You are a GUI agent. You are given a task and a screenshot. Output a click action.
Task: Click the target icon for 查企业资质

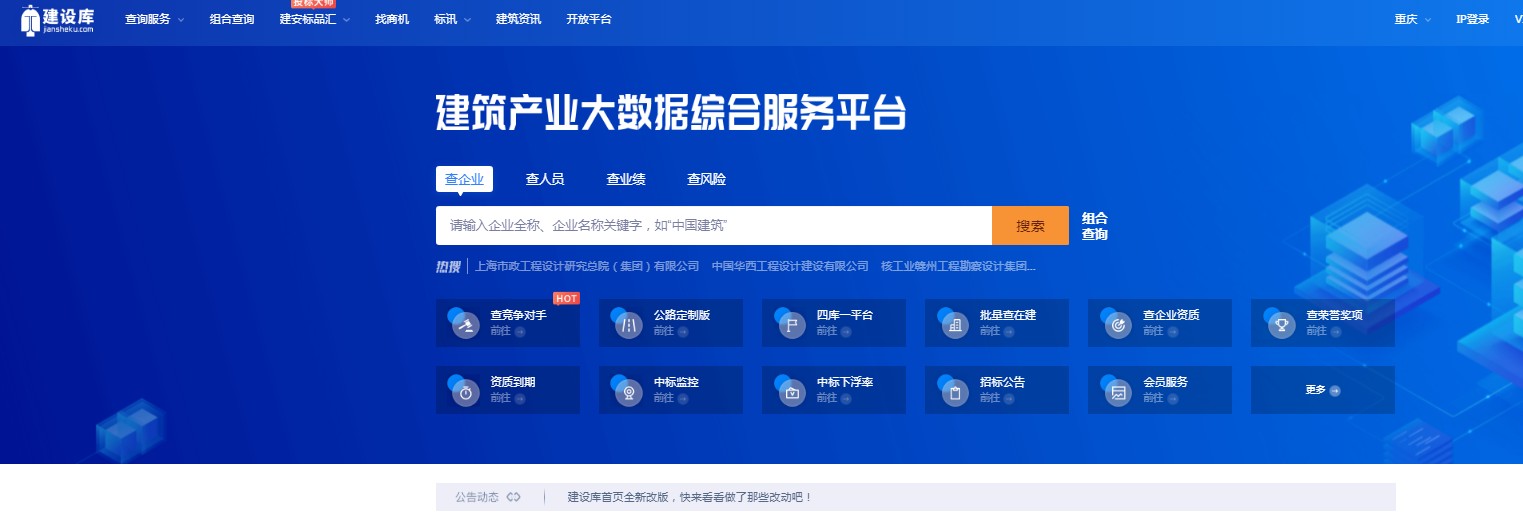(1117, 326)
